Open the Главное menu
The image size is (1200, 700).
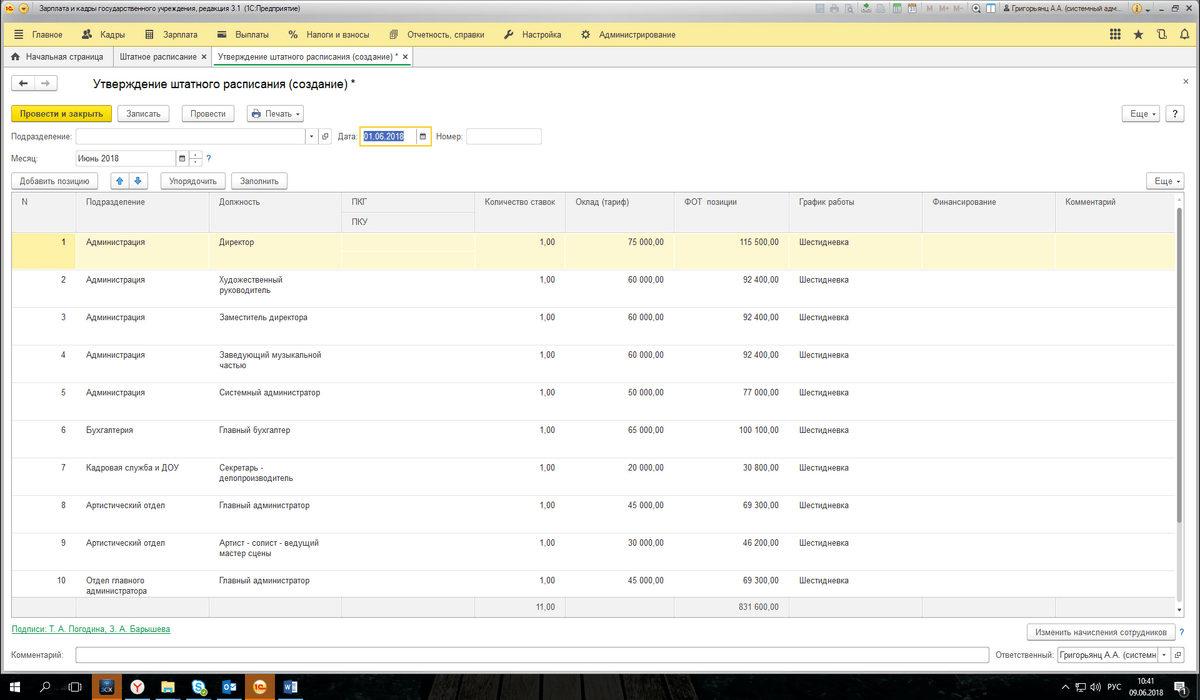click(38, 34)
